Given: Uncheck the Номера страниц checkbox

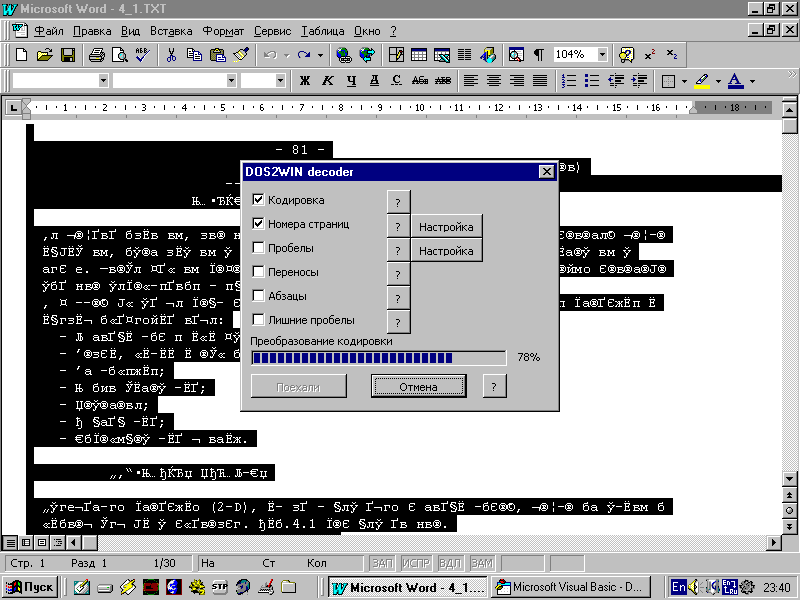Looking at the screenshot, I should (x=258, y=223).
